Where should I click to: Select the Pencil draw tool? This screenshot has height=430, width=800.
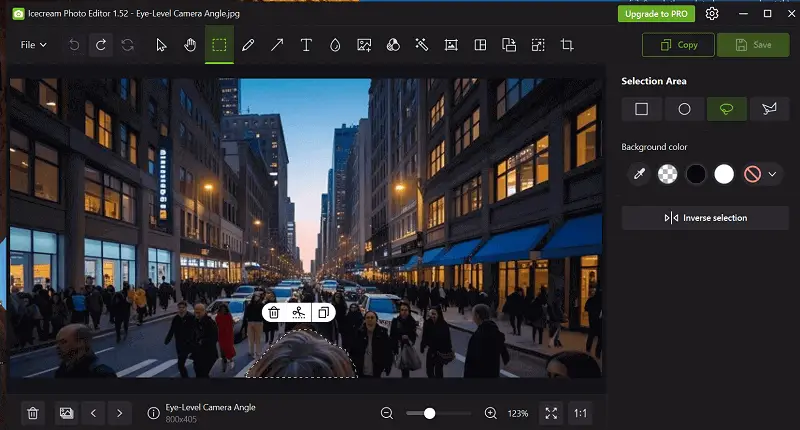pyautogui.click(x=248, y=45)
